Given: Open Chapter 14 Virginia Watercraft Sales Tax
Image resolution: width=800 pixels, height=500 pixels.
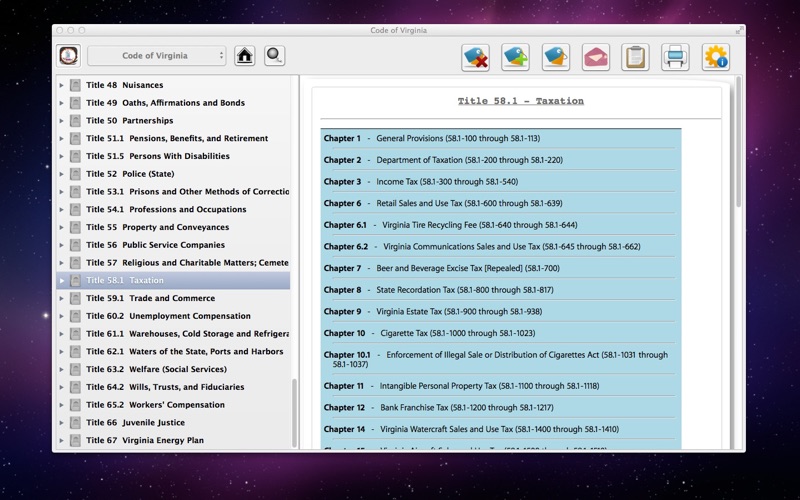Looking at the screenshot, I should 471,430.
